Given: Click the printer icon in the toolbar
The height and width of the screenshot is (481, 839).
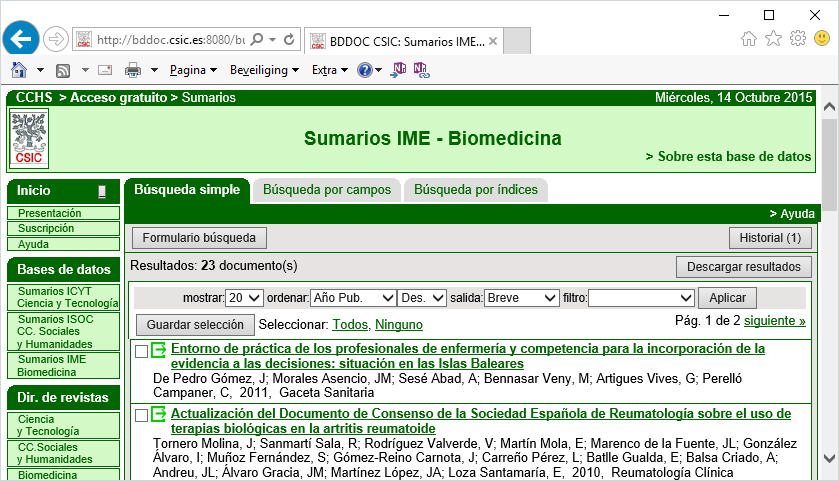Looking at the screenshot, I should (x=132, y=70).
